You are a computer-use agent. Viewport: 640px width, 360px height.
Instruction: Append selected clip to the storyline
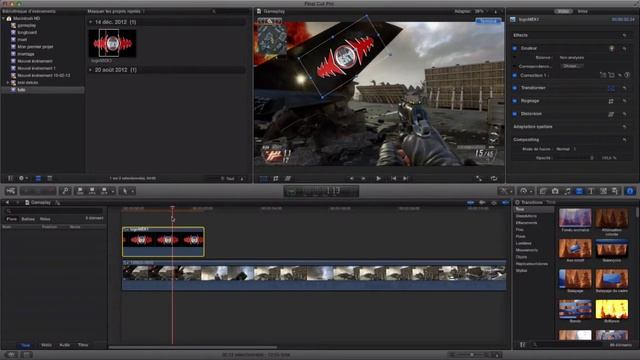[x=104, y=191]
